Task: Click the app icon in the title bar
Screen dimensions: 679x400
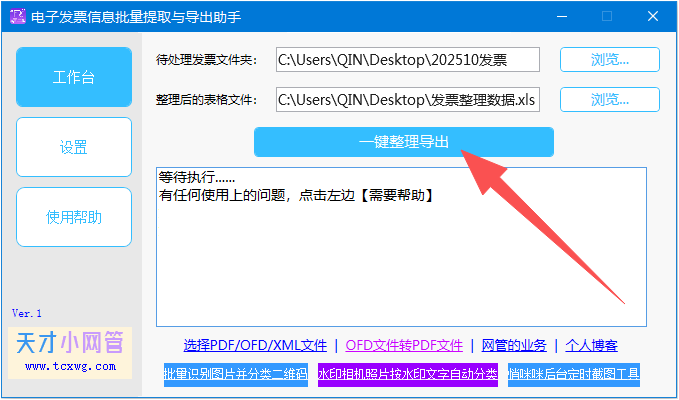Action: (x=18, y=16)
